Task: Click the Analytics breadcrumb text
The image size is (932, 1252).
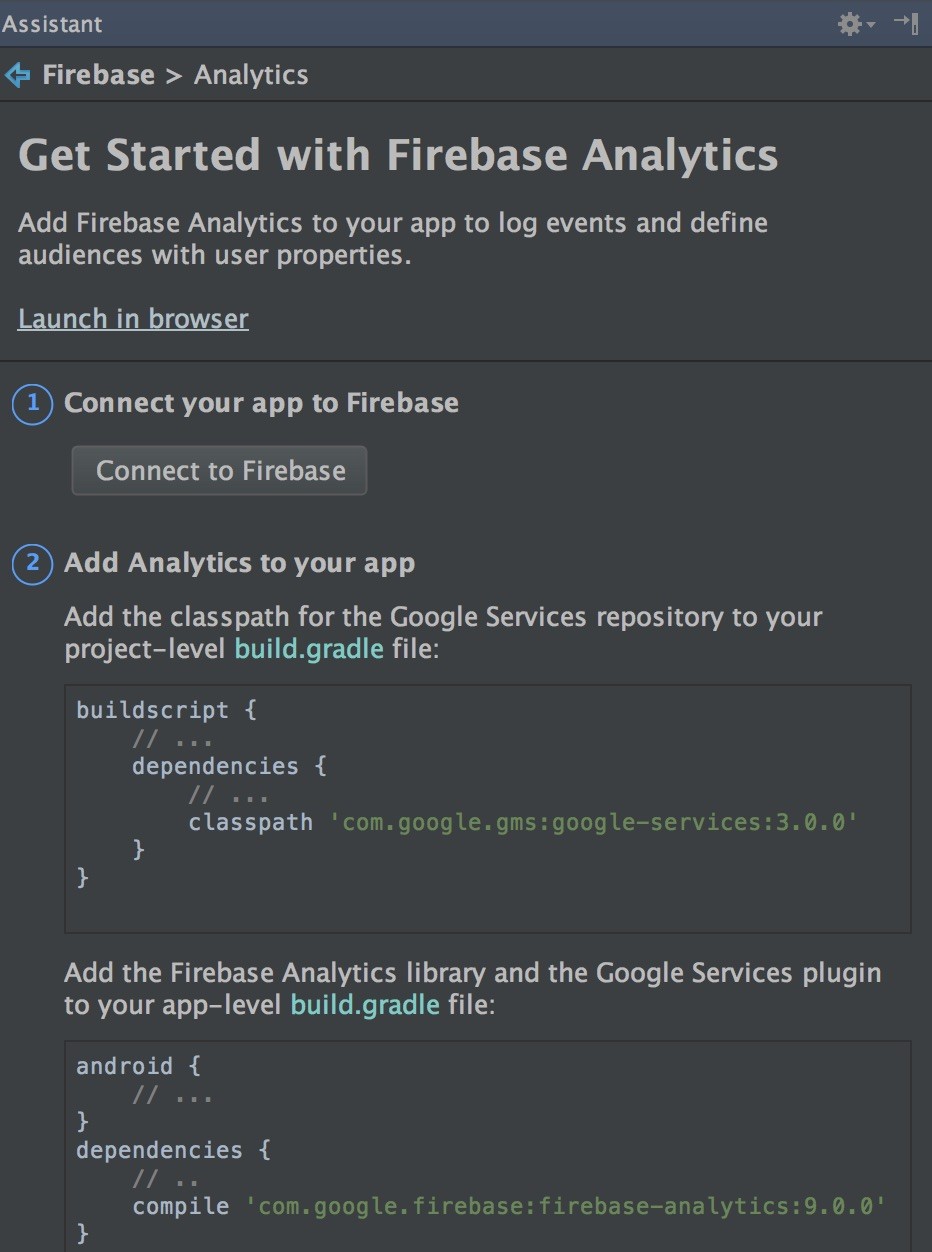Action: [251, 75]
